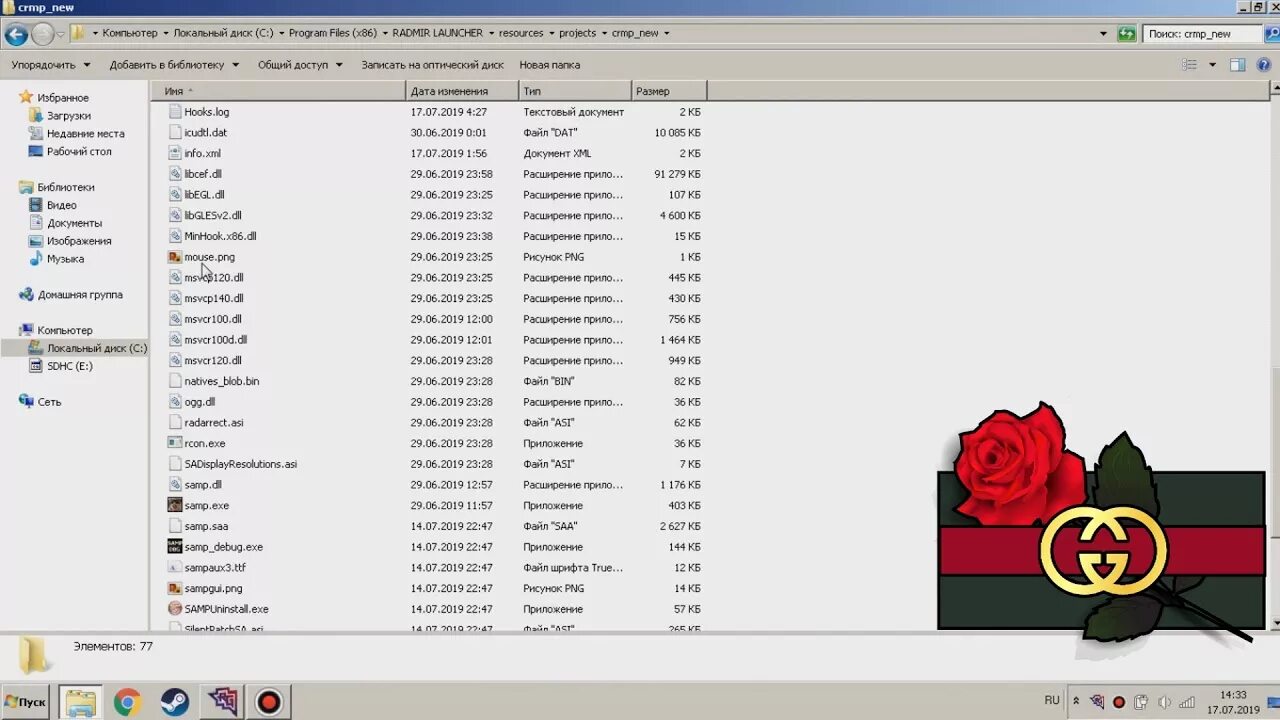Sort by the Дата изменения column header
The width and height of the screenshot is (1280, 720).
[x=462, y=91]
